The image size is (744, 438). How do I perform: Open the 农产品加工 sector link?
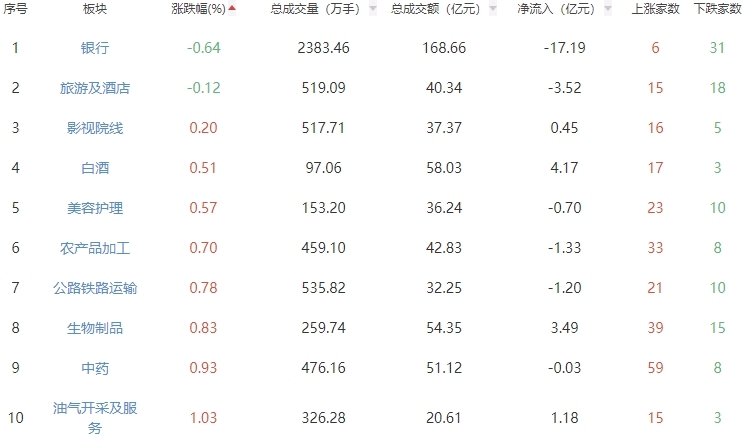pyautogui.click(x=95, y=248)
